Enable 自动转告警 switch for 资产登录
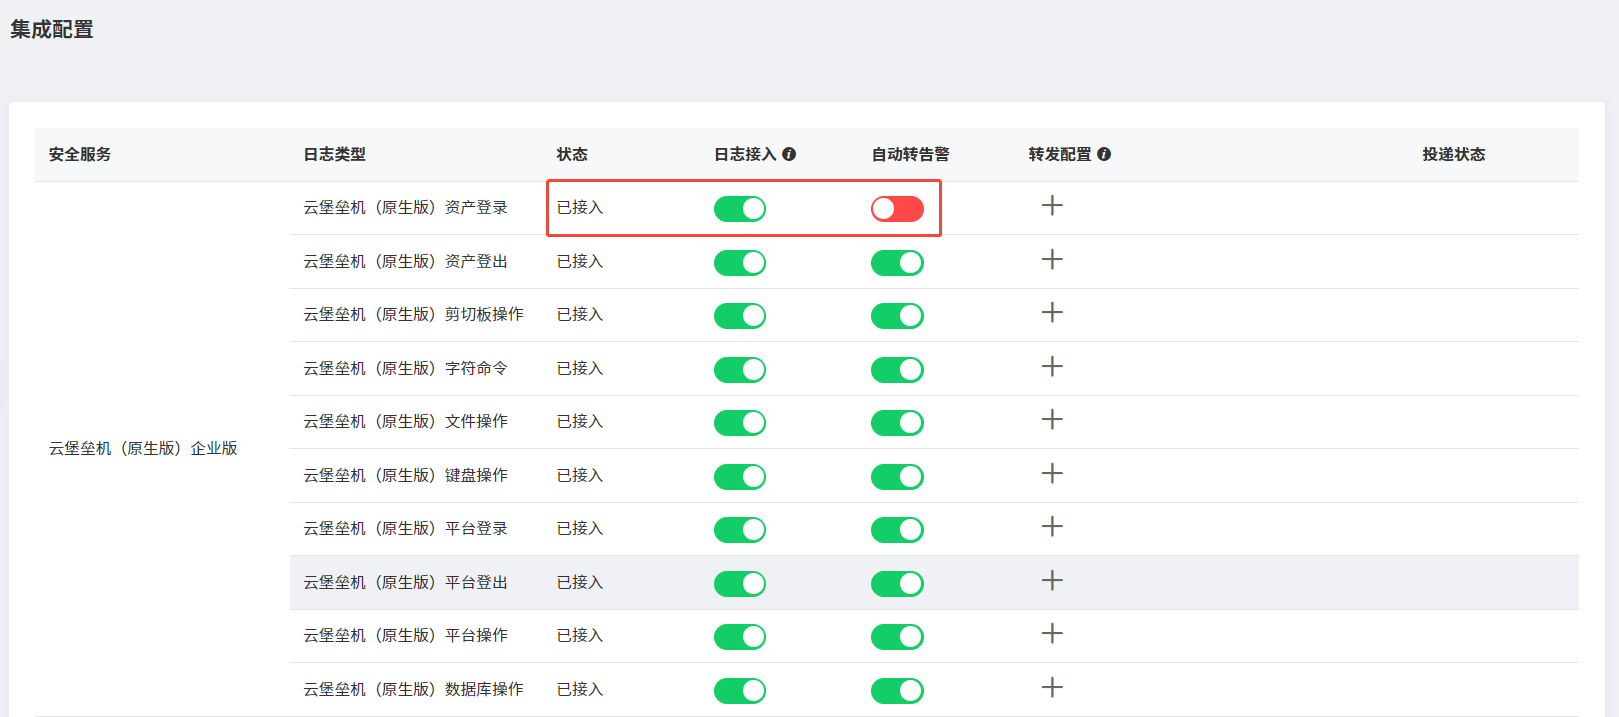The image size is (1619, 717). pos(897,208)
